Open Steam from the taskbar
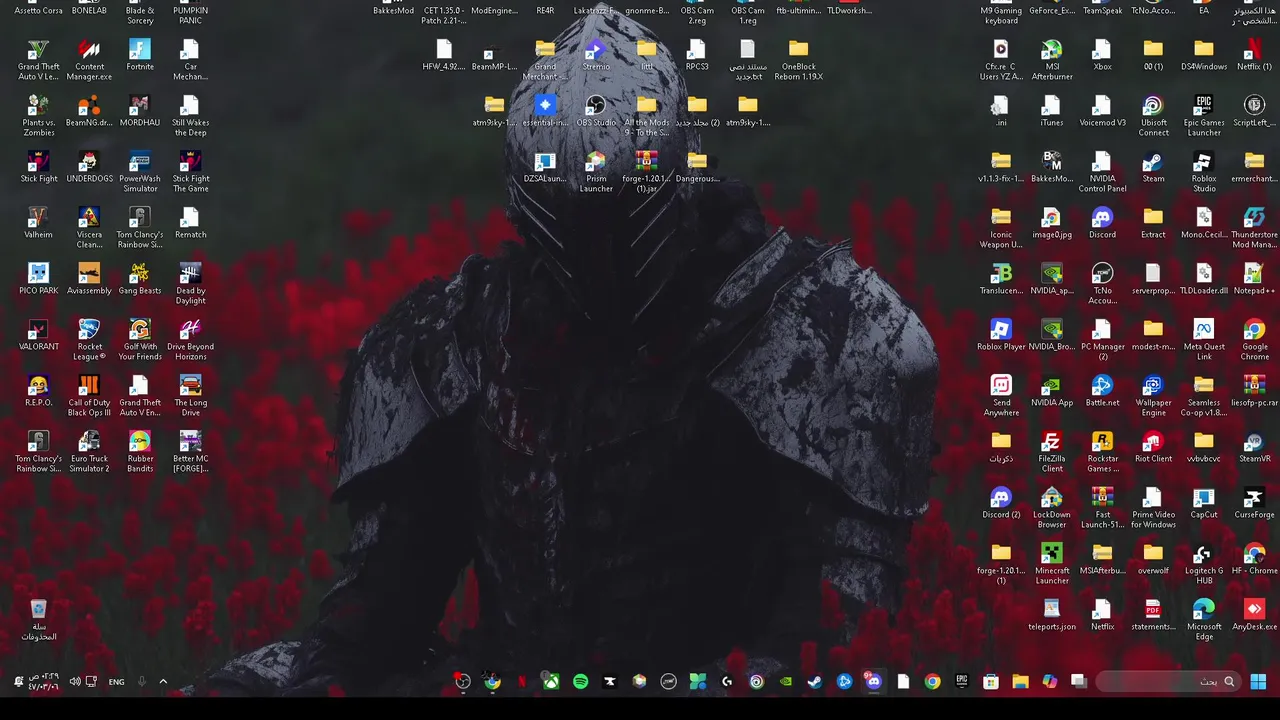Viewport: 1280px width, 720px height. (x=815, y=682)
